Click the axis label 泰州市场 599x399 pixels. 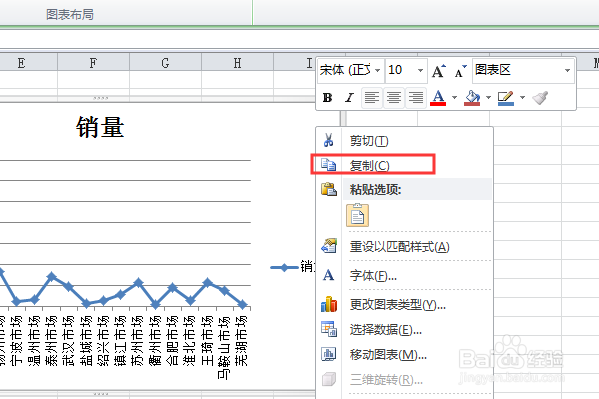click(51, 341)
